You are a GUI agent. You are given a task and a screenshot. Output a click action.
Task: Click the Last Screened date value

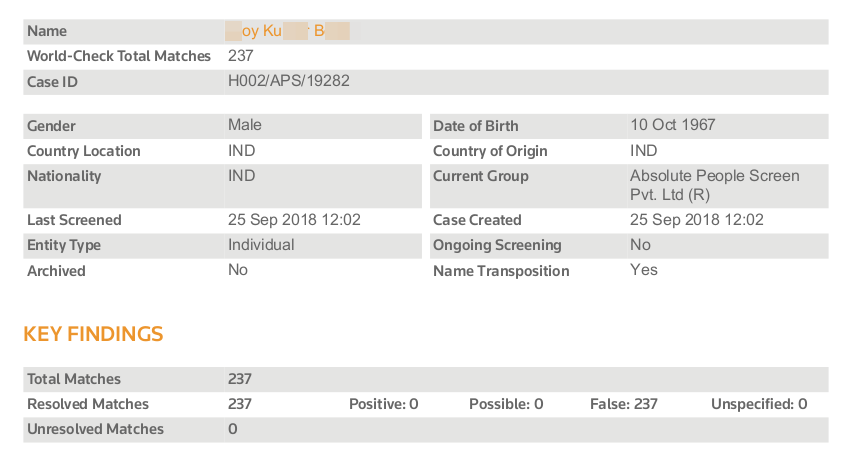tap(294, 220)
